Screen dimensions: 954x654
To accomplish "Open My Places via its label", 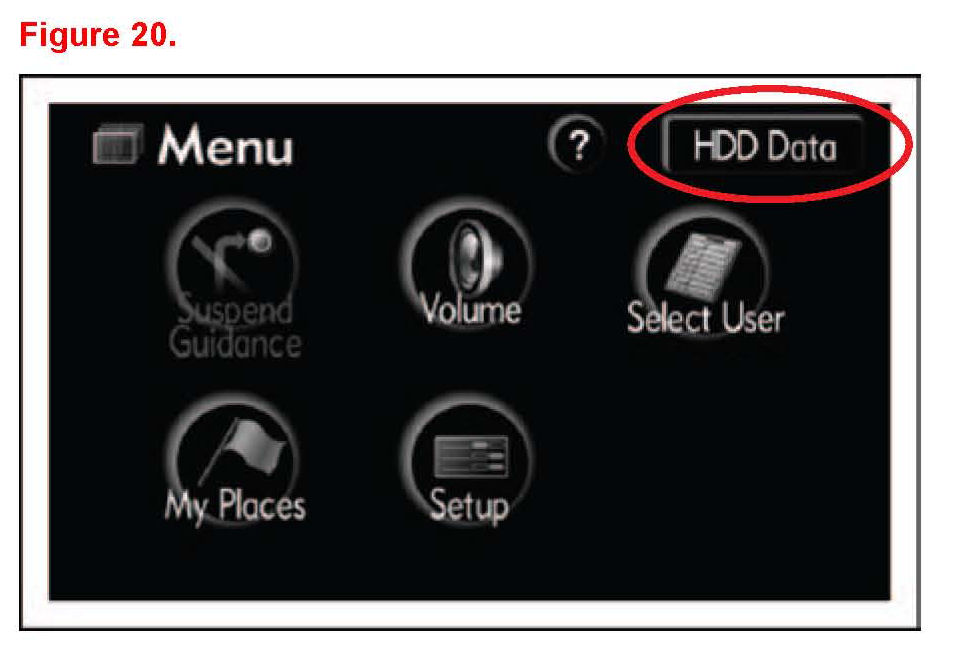I will tap(235, 506).
